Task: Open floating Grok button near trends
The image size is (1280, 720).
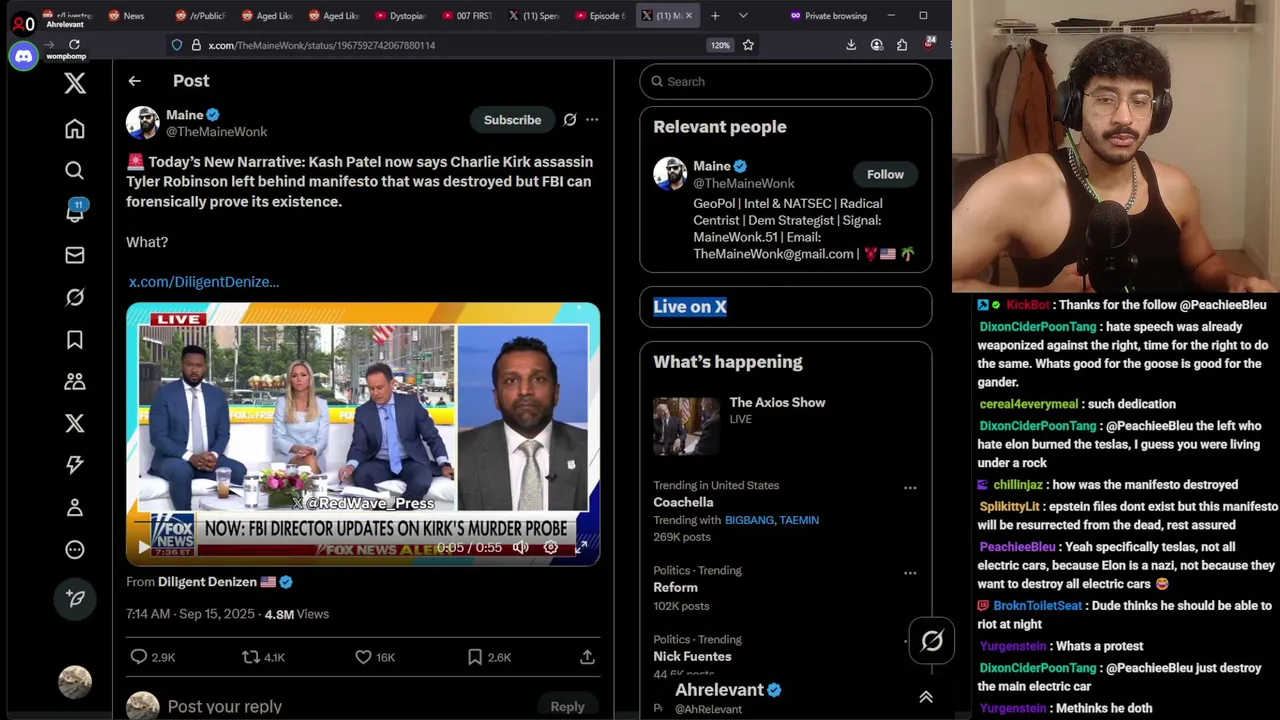Action: click(x=932, y=641)
